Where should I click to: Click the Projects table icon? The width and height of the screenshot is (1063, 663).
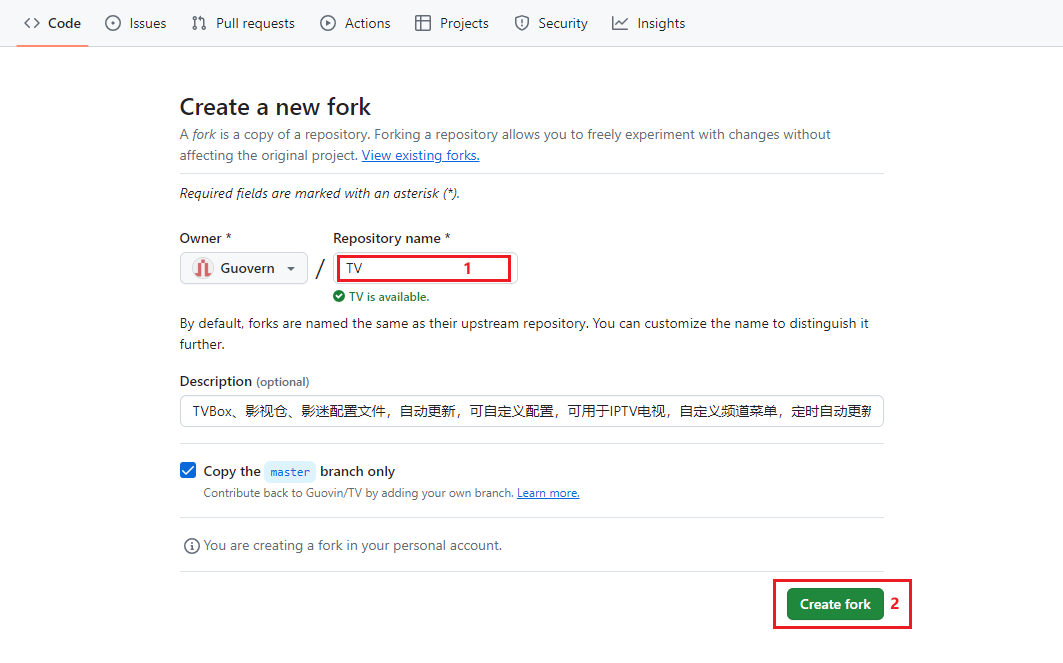point(423,23)
